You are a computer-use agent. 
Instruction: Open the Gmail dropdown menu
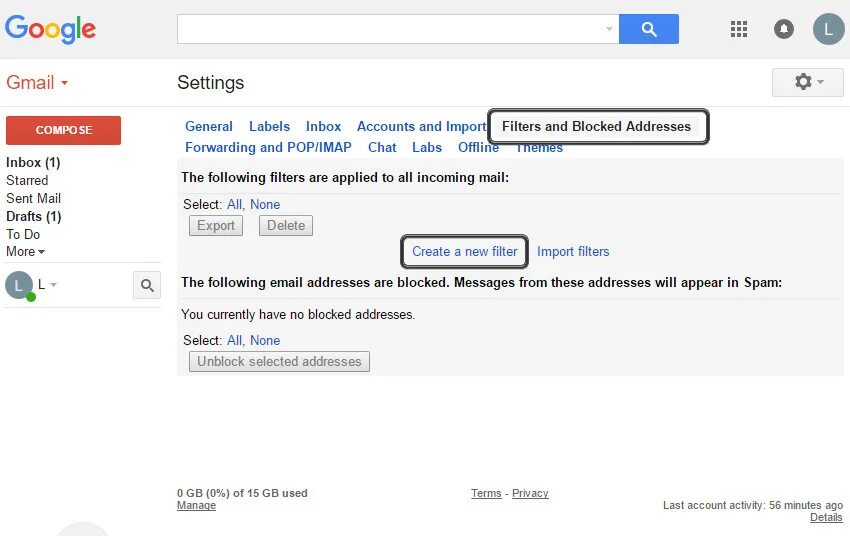click(37, 82)
